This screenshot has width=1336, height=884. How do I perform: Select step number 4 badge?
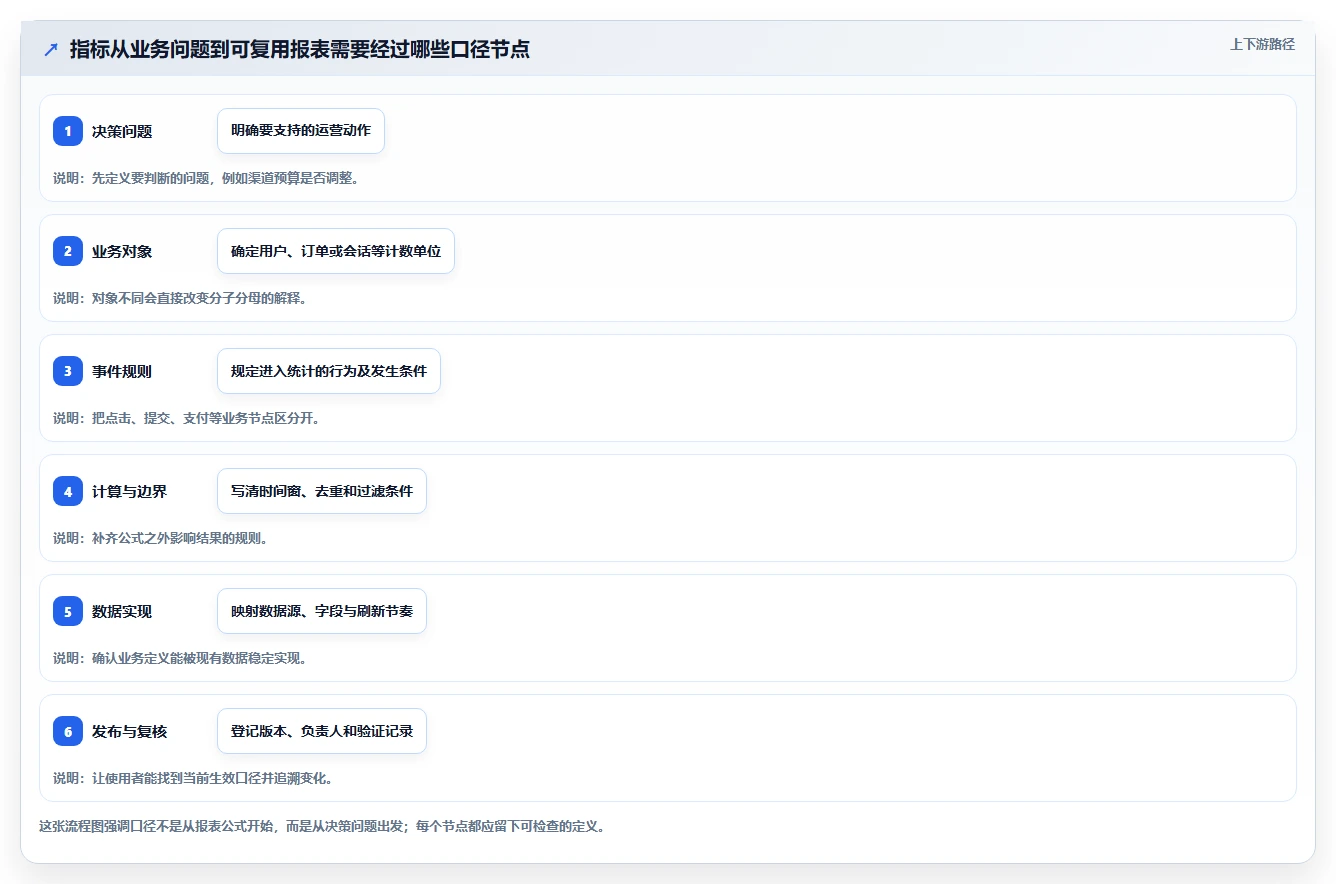coord(68,491)
